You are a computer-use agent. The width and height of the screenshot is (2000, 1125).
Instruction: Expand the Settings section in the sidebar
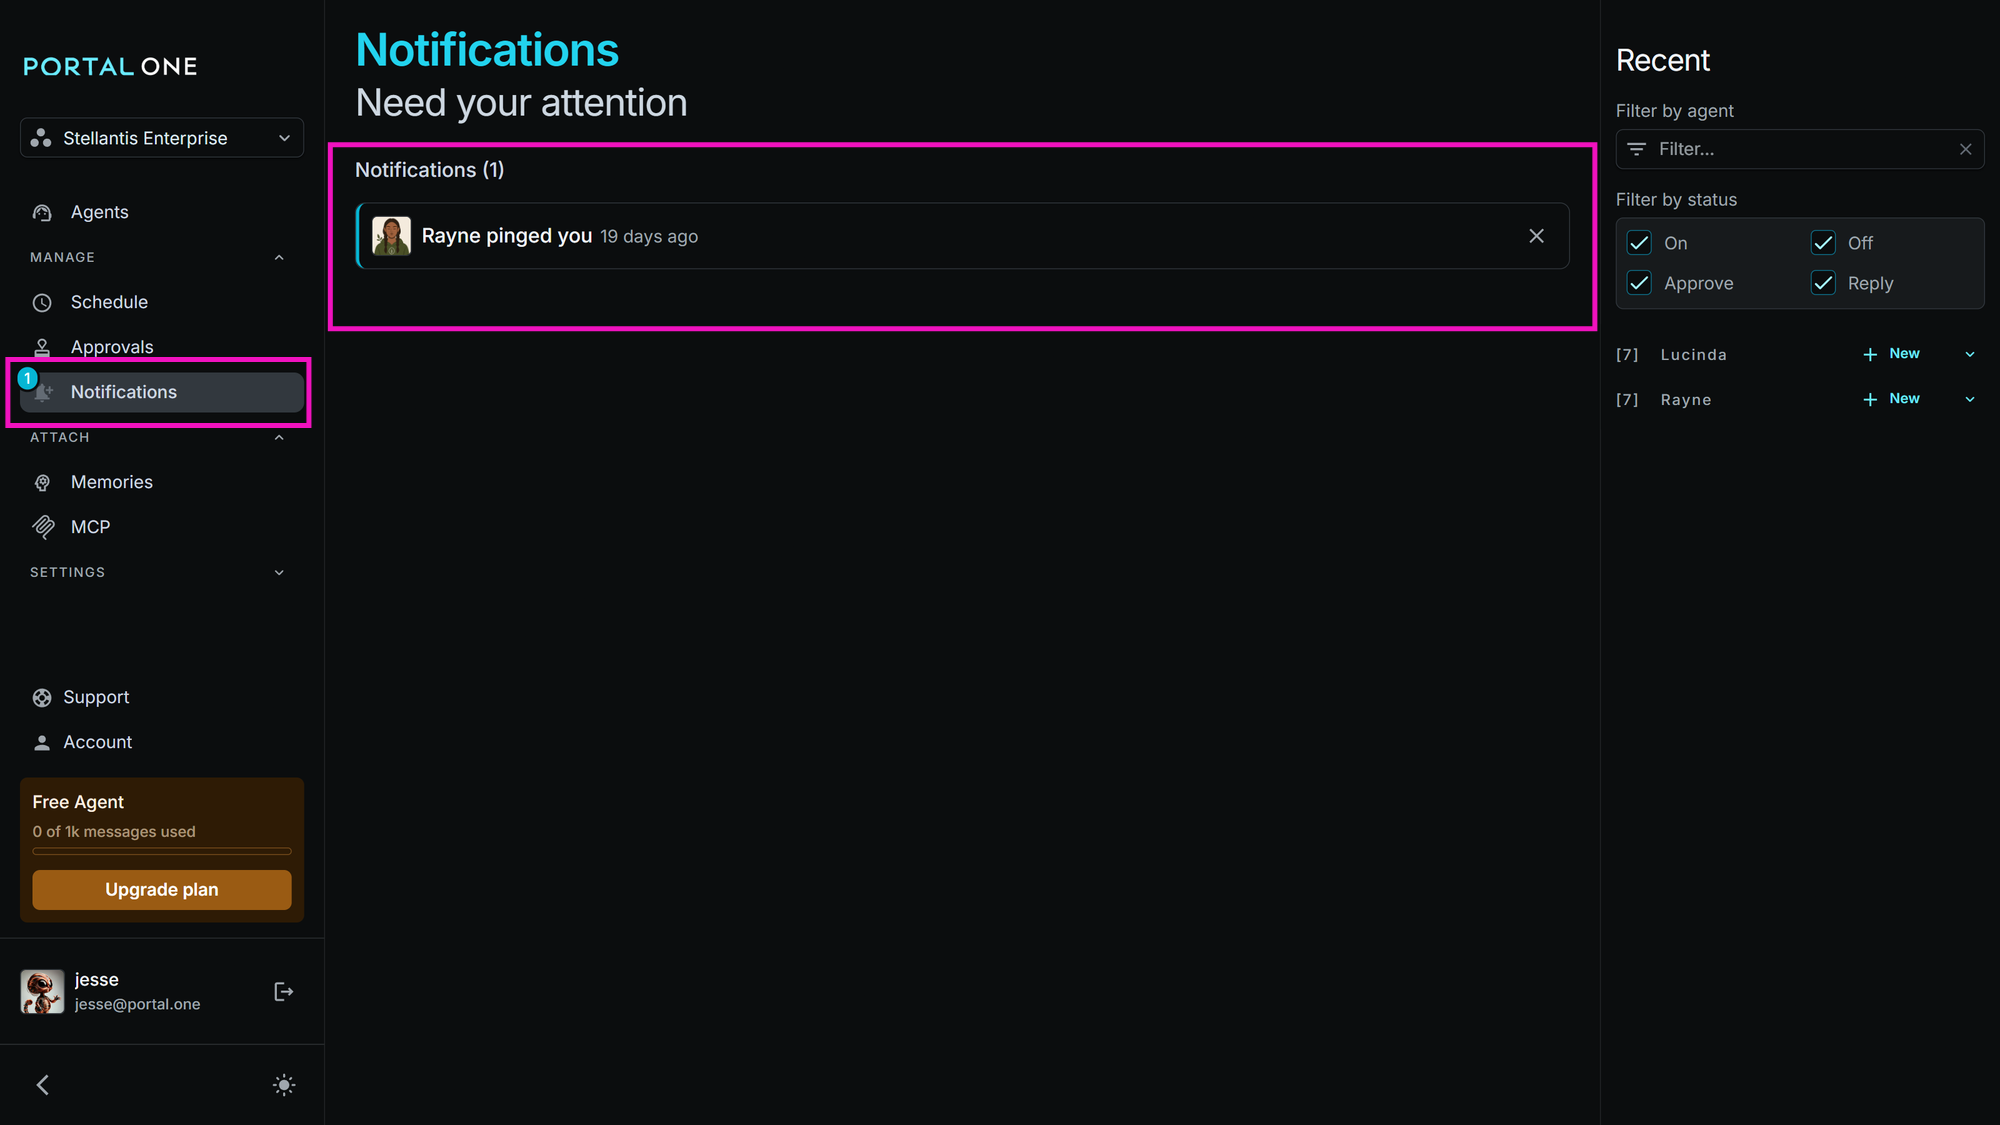[279, 572]
